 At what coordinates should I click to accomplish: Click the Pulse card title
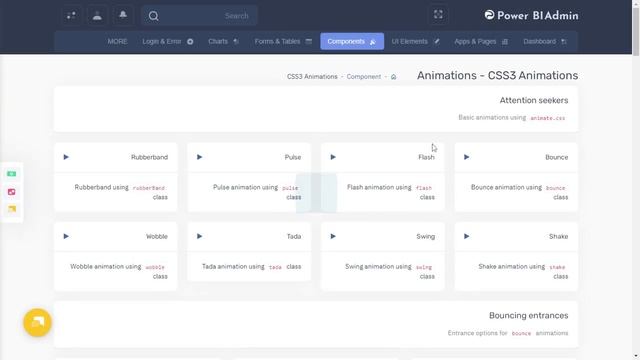tap(293, 157)
